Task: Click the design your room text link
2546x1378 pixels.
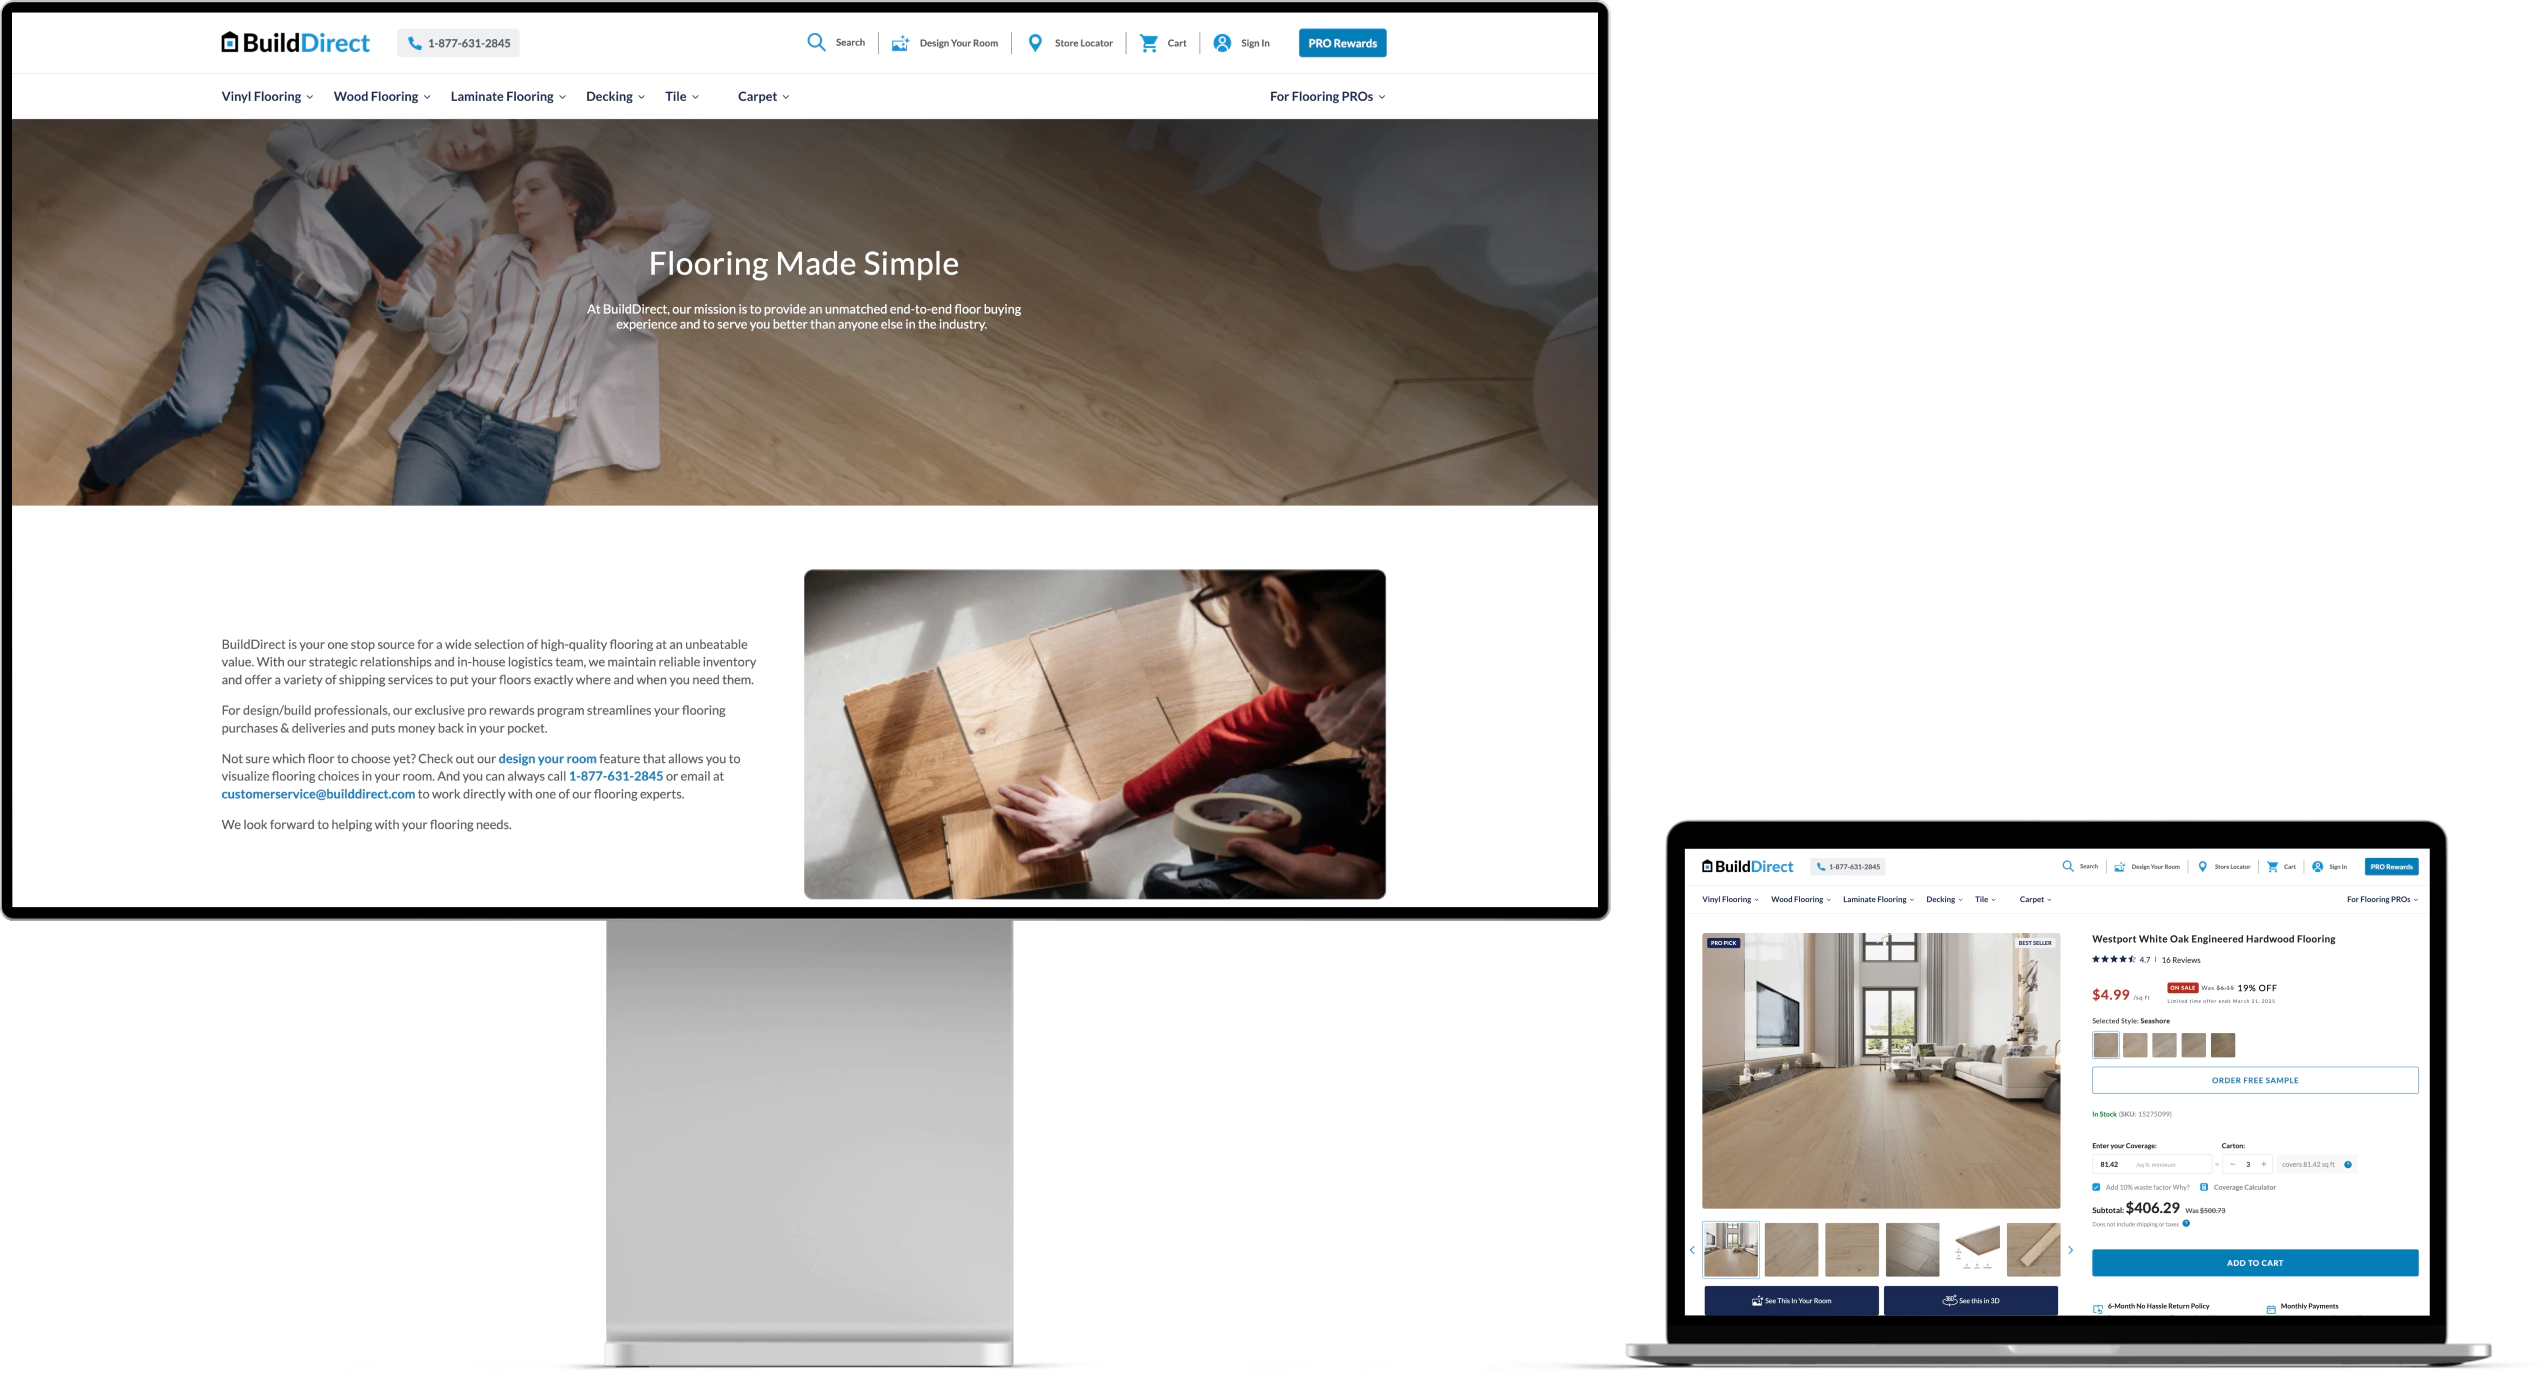Action: (547, 758)
